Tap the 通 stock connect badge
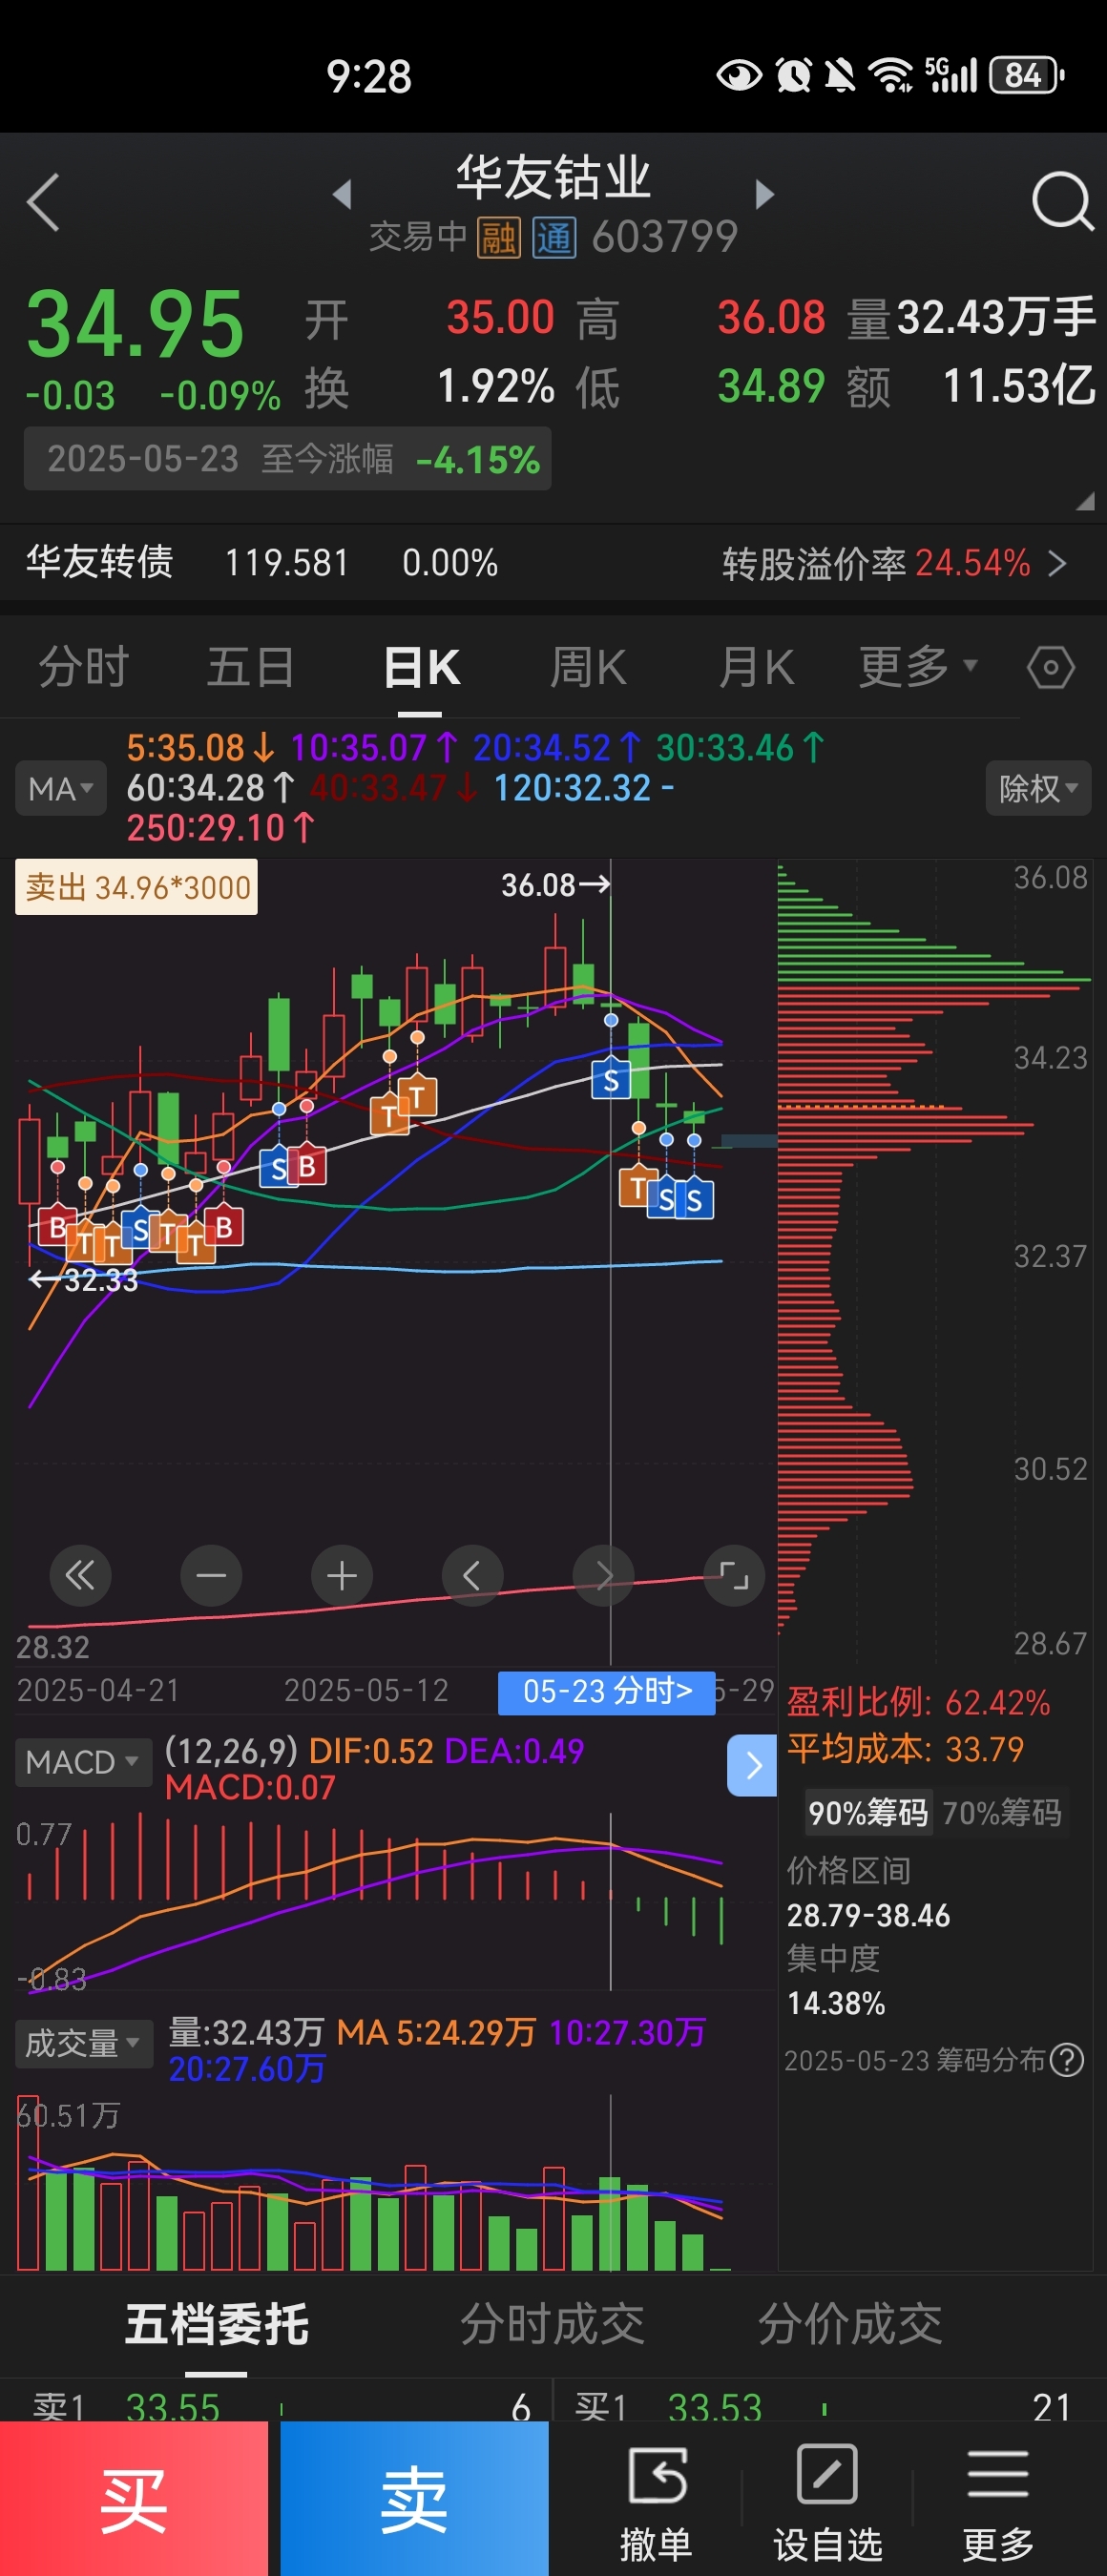This screenshot has height=2576, width=1107. pyautogui.click(x=554, y=238)
